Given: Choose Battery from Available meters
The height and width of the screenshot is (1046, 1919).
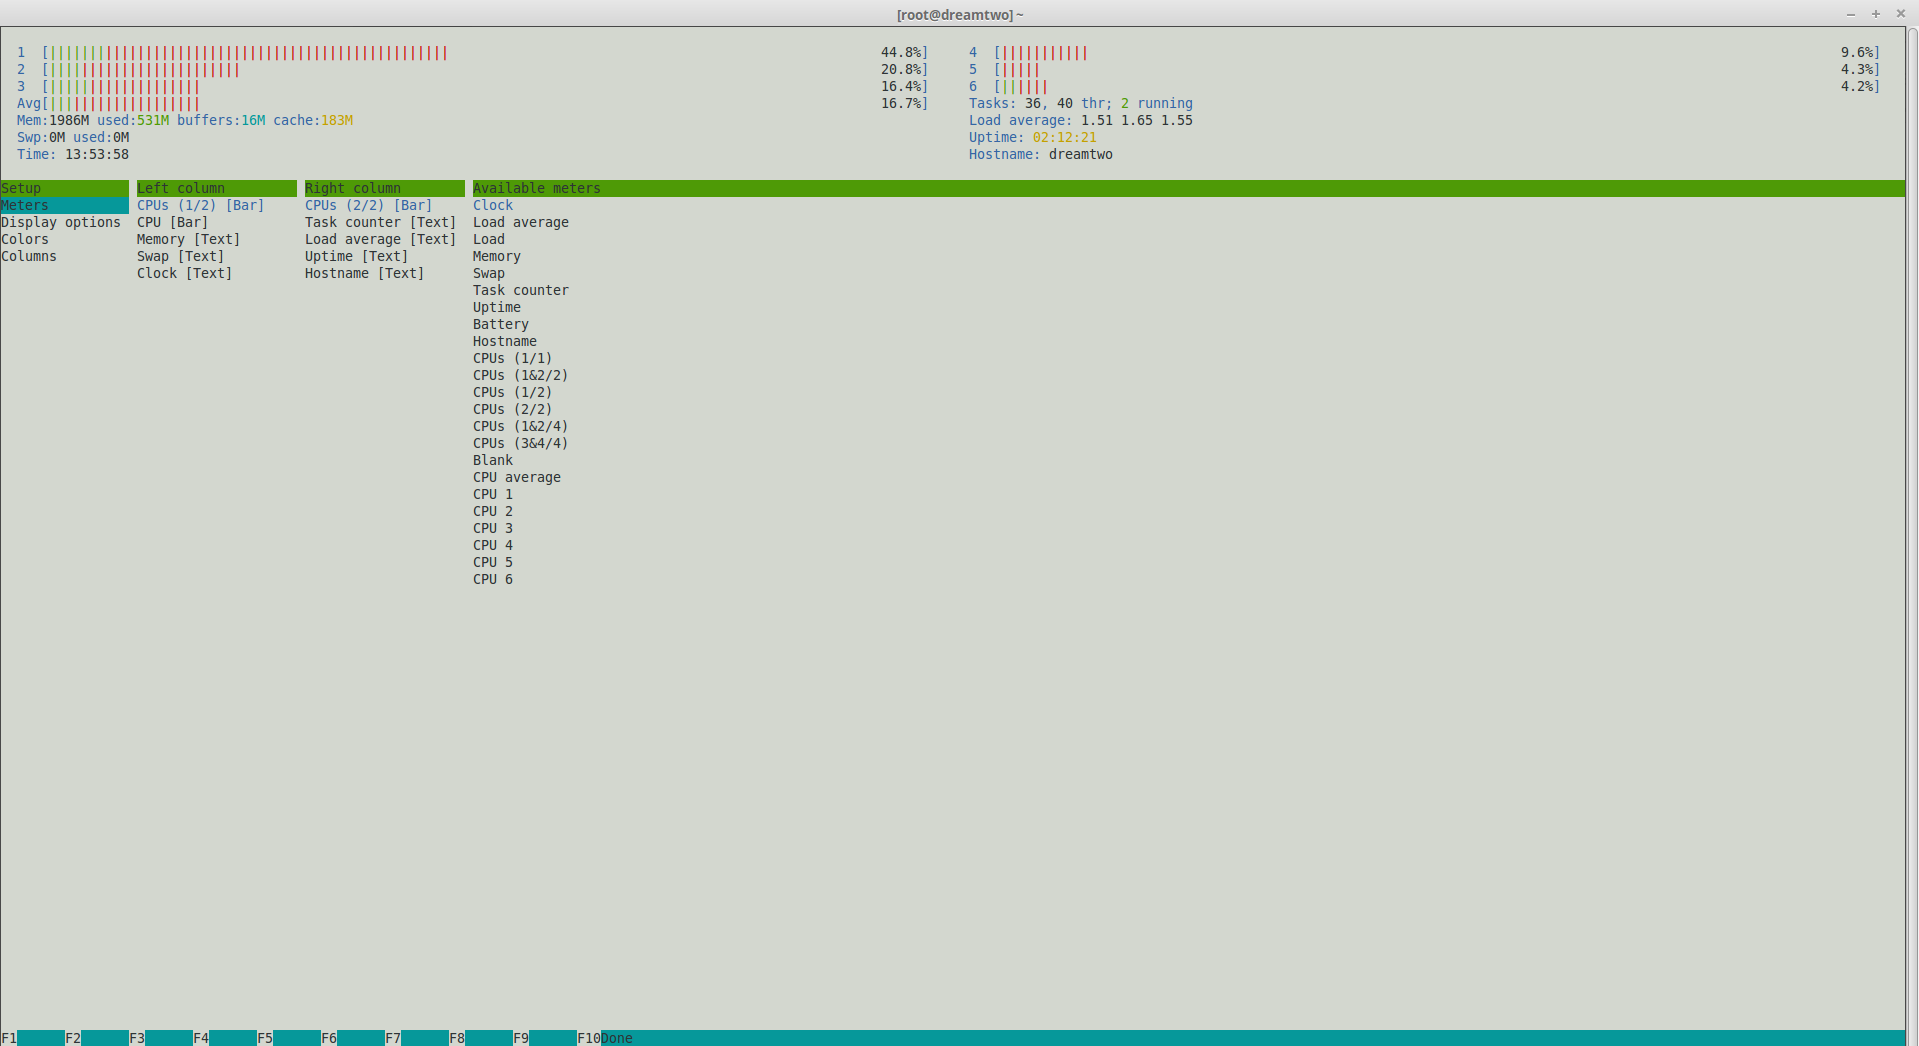Looking at the screenshot, I should [x=501, y=324].
